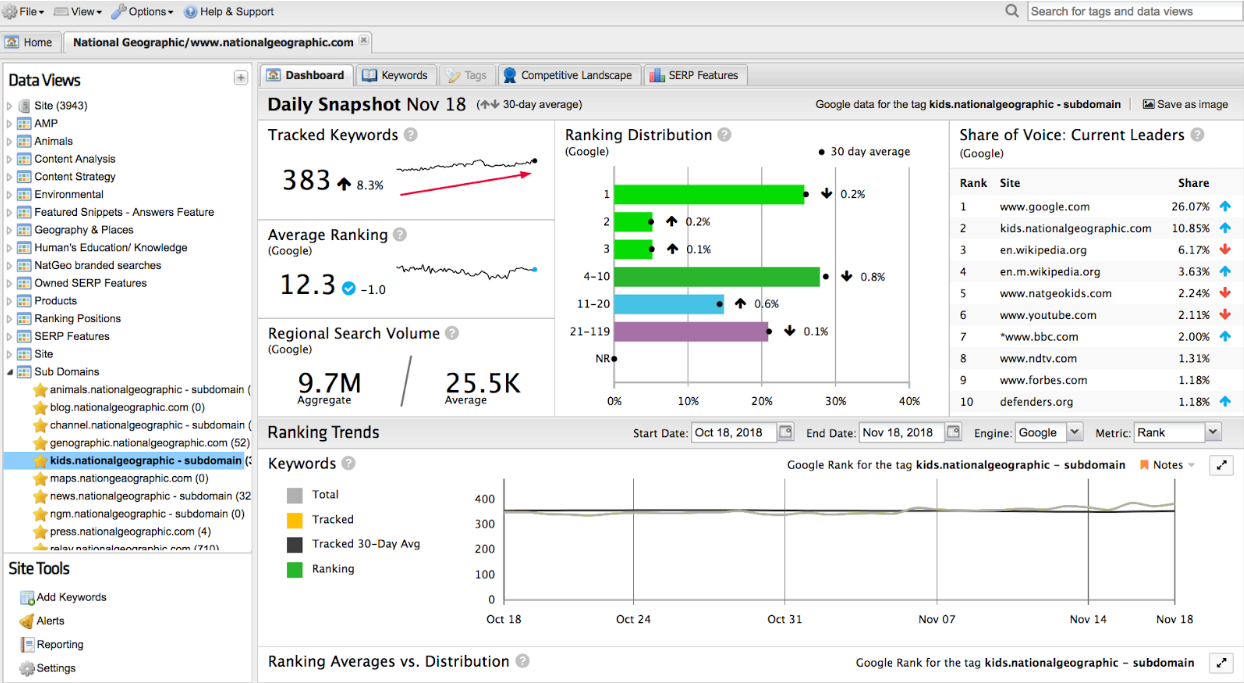1244x683 pixels.
Task: Click the Alerts bell icon in Site Tools
Action: pyautogui.click(x=27, y=621)
